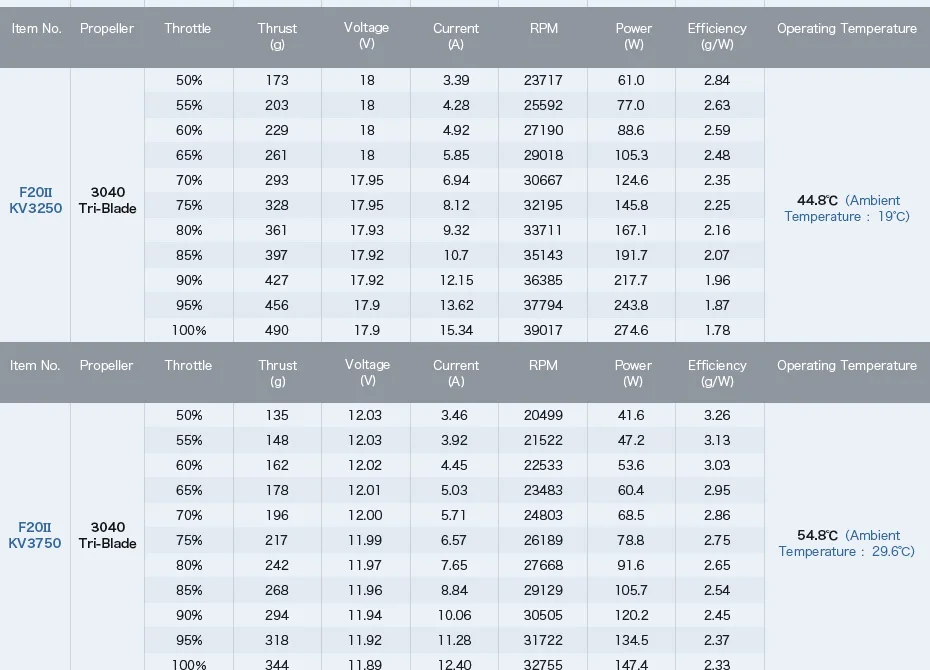930x670 pixels.
Task: Click the 15.34 current value
Action: click(x=456, y=330)
